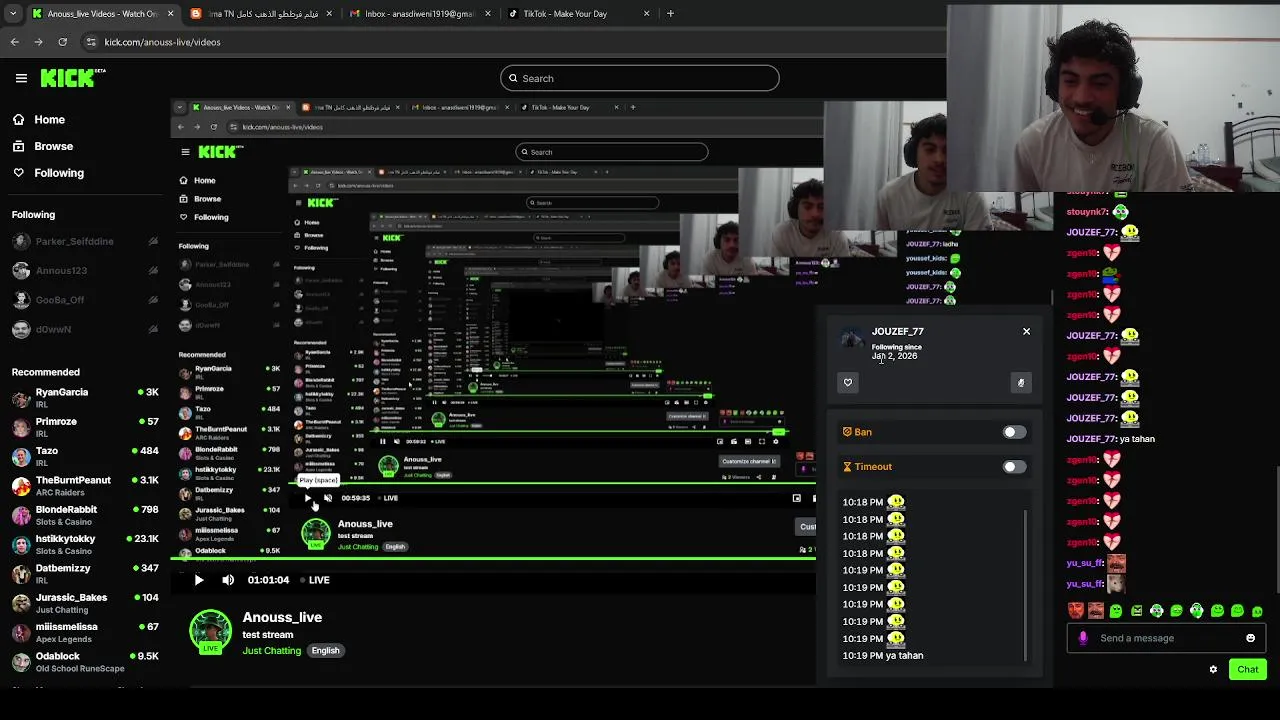This screenshot has height=720, width=1280.
Task: Click the green Chat send button
Action: [x=1247, y=669]
